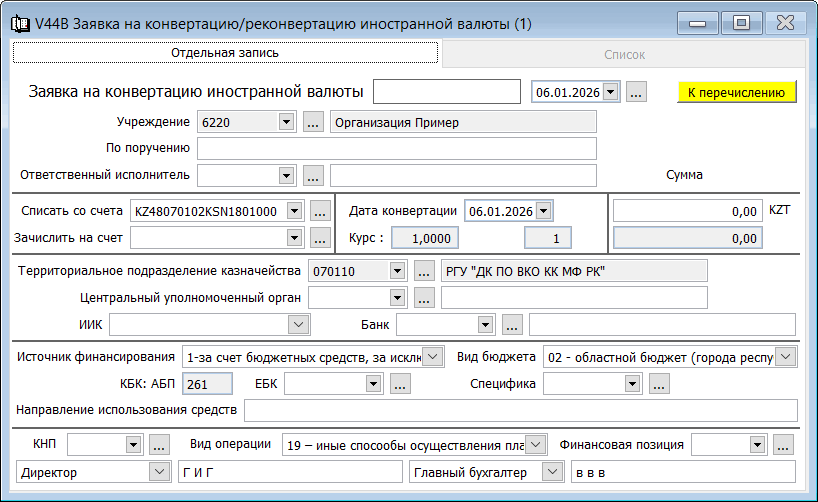Select the Отдельная запись tab
The image size is (818, 502).
(224, 53)
